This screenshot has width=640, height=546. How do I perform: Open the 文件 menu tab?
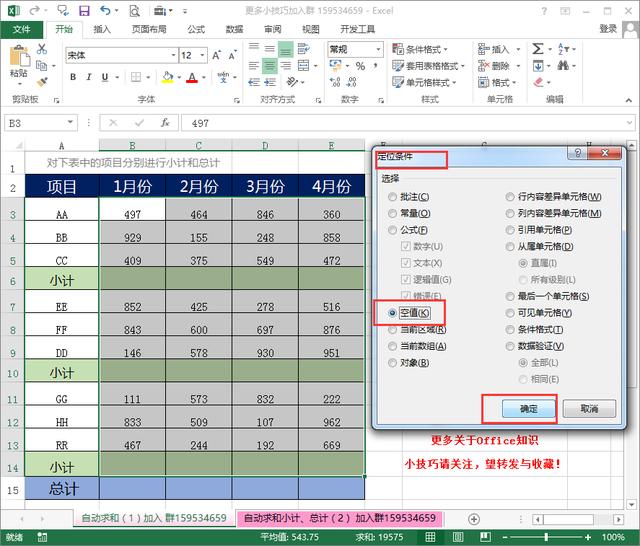(22, 29)
